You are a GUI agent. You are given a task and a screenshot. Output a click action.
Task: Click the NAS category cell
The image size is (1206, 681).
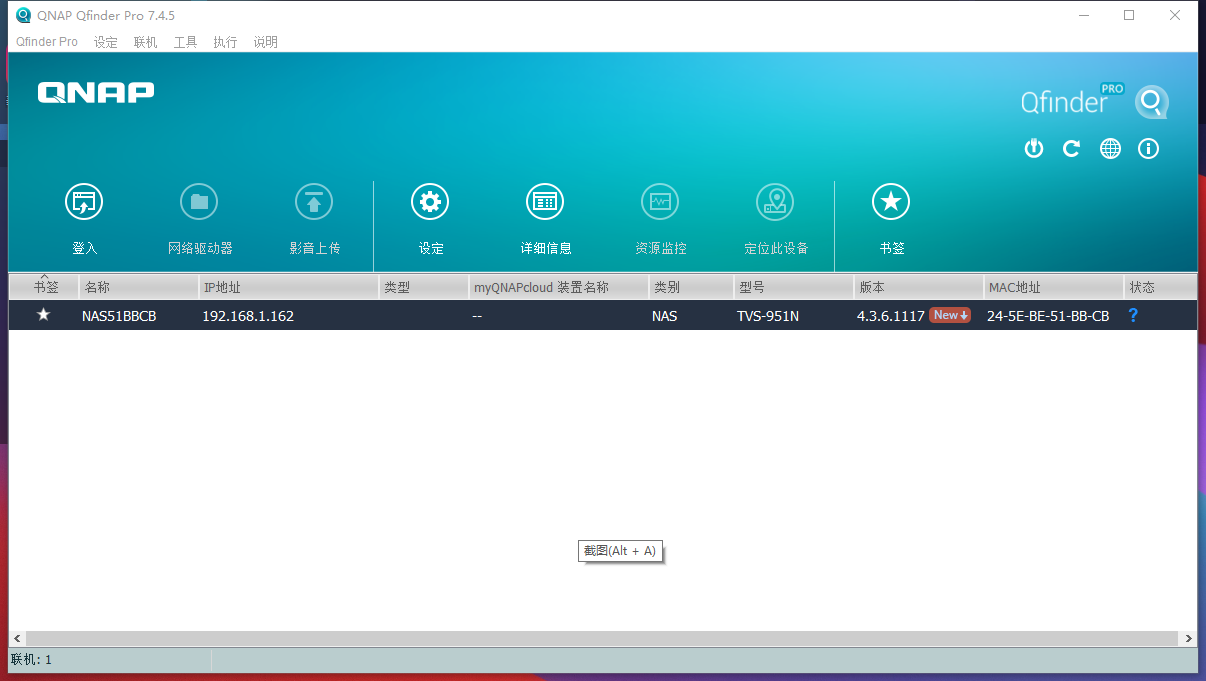[664, 316]
